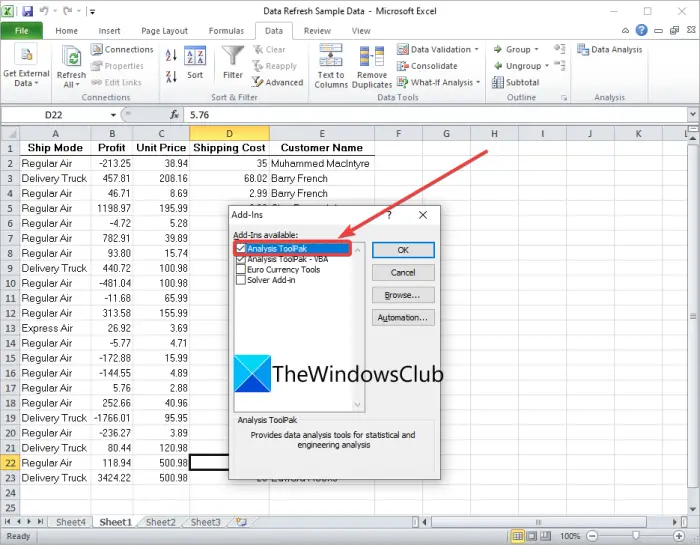Click the insert worksheet tab icon
700x545 pixels.
(242, 521)
